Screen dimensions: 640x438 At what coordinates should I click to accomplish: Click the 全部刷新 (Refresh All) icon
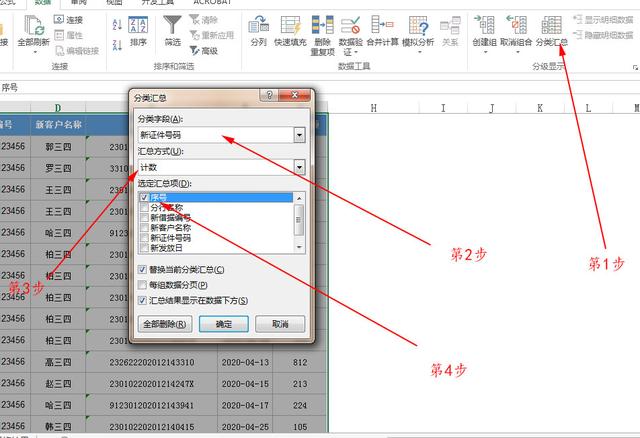pos(33,26)
